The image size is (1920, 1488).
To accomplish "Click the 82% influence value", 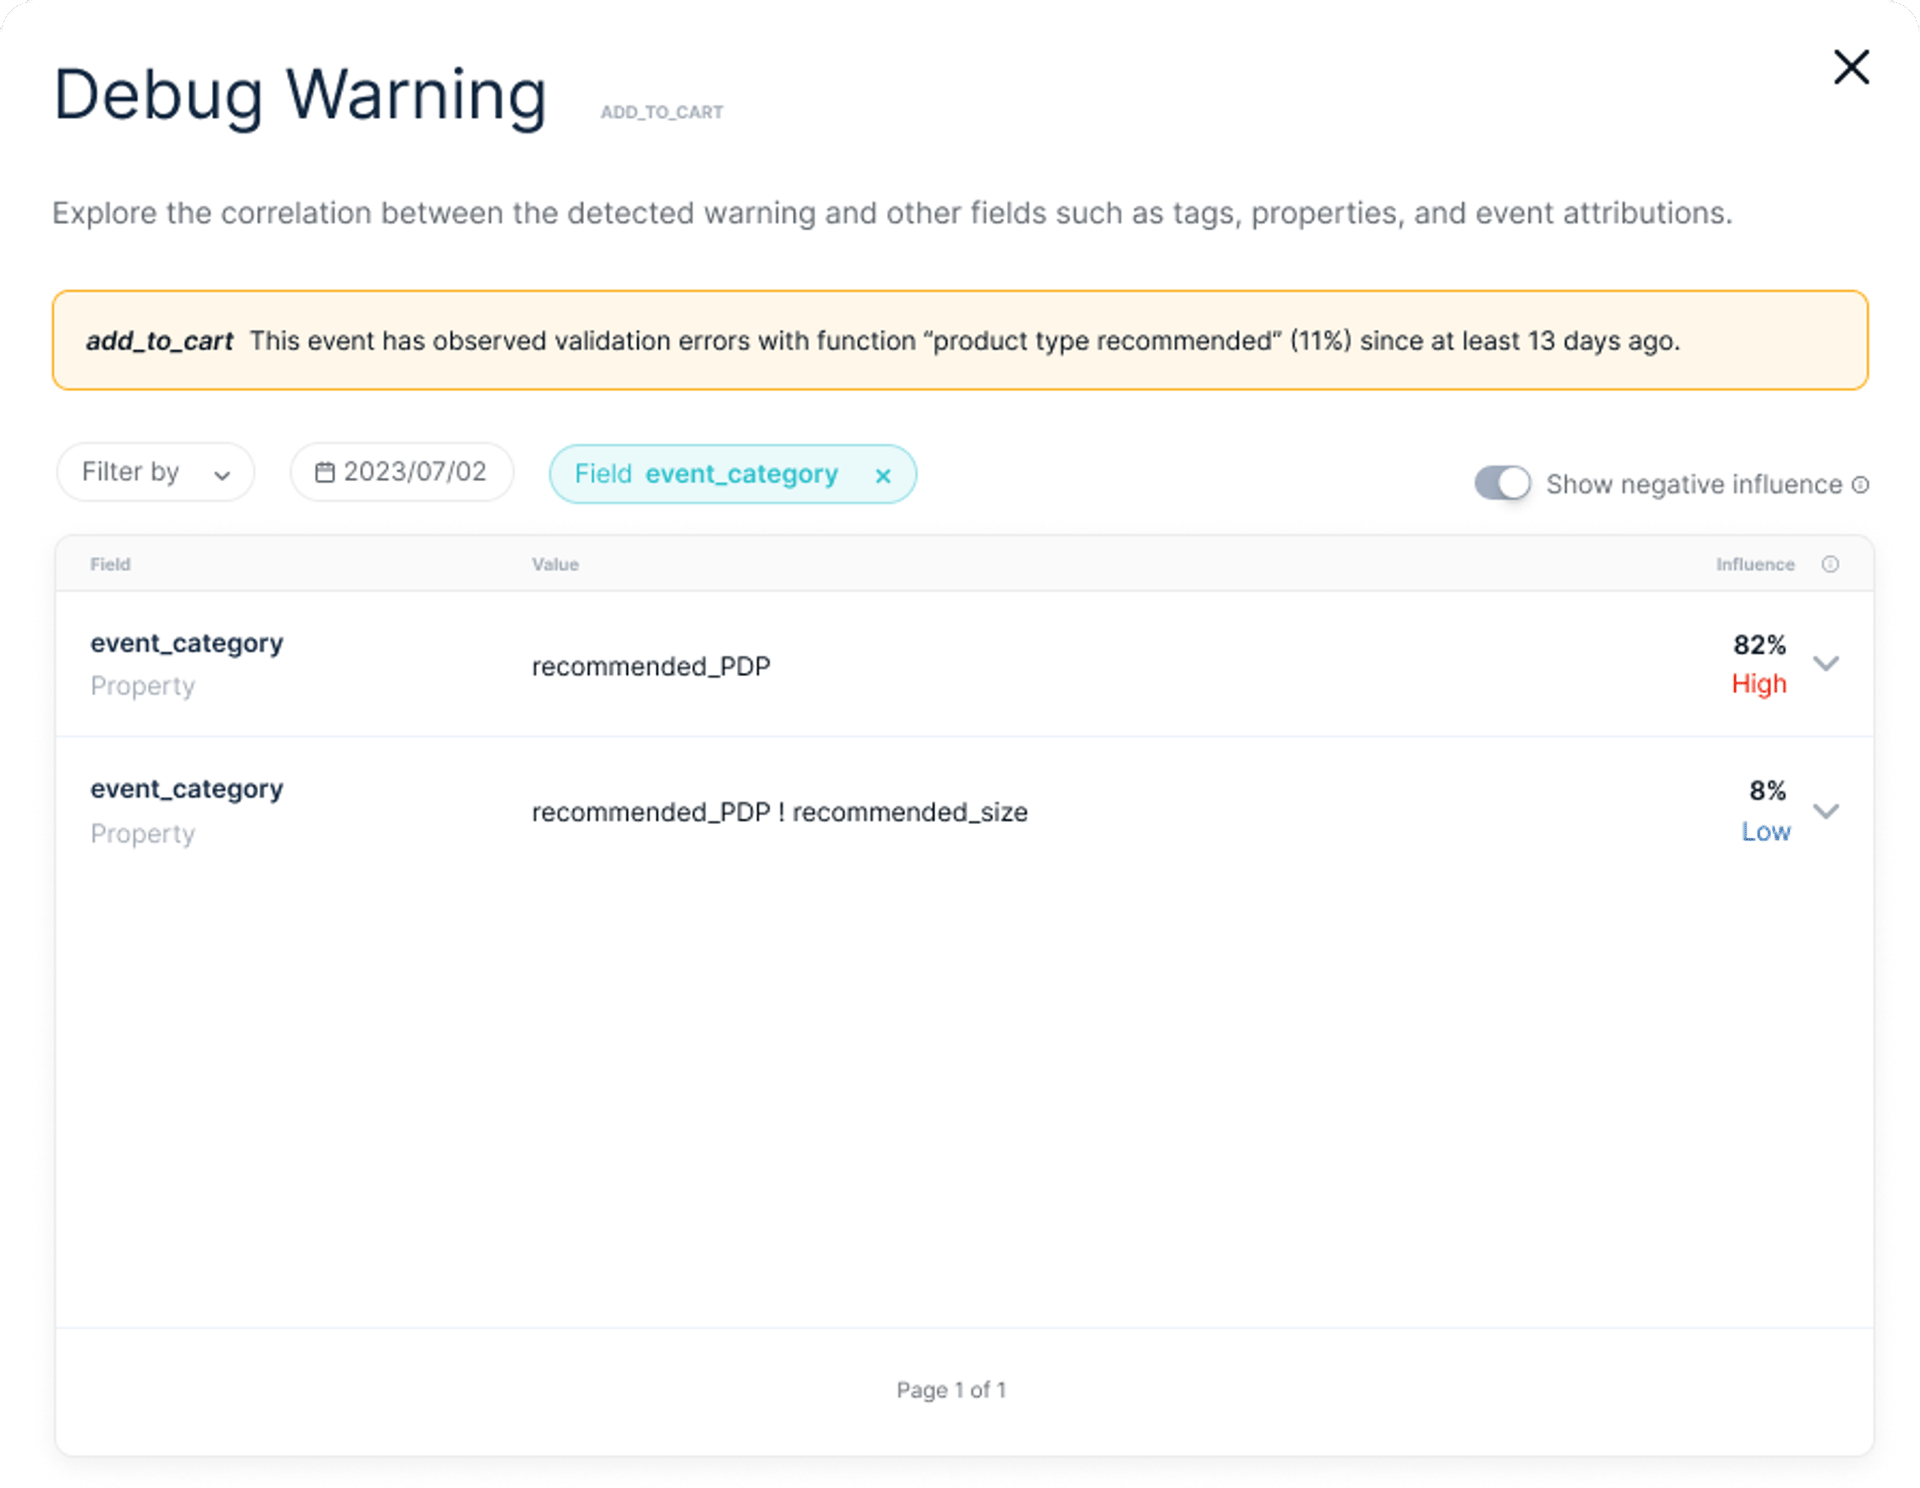I will coord(1759,645).
